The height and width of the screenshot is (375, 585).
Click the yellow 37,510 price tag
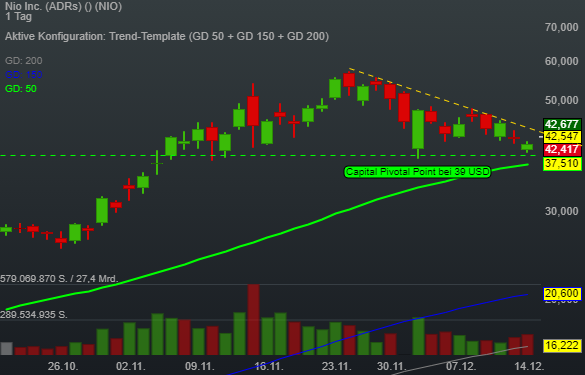point(562,163)
